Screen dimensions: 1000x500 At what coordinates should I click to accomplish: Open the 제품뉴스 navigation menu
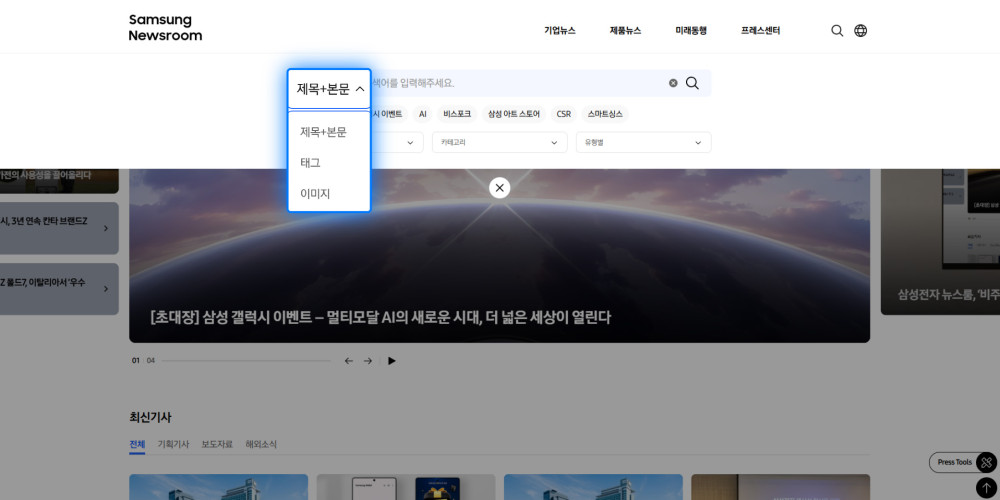click(625, 31)
